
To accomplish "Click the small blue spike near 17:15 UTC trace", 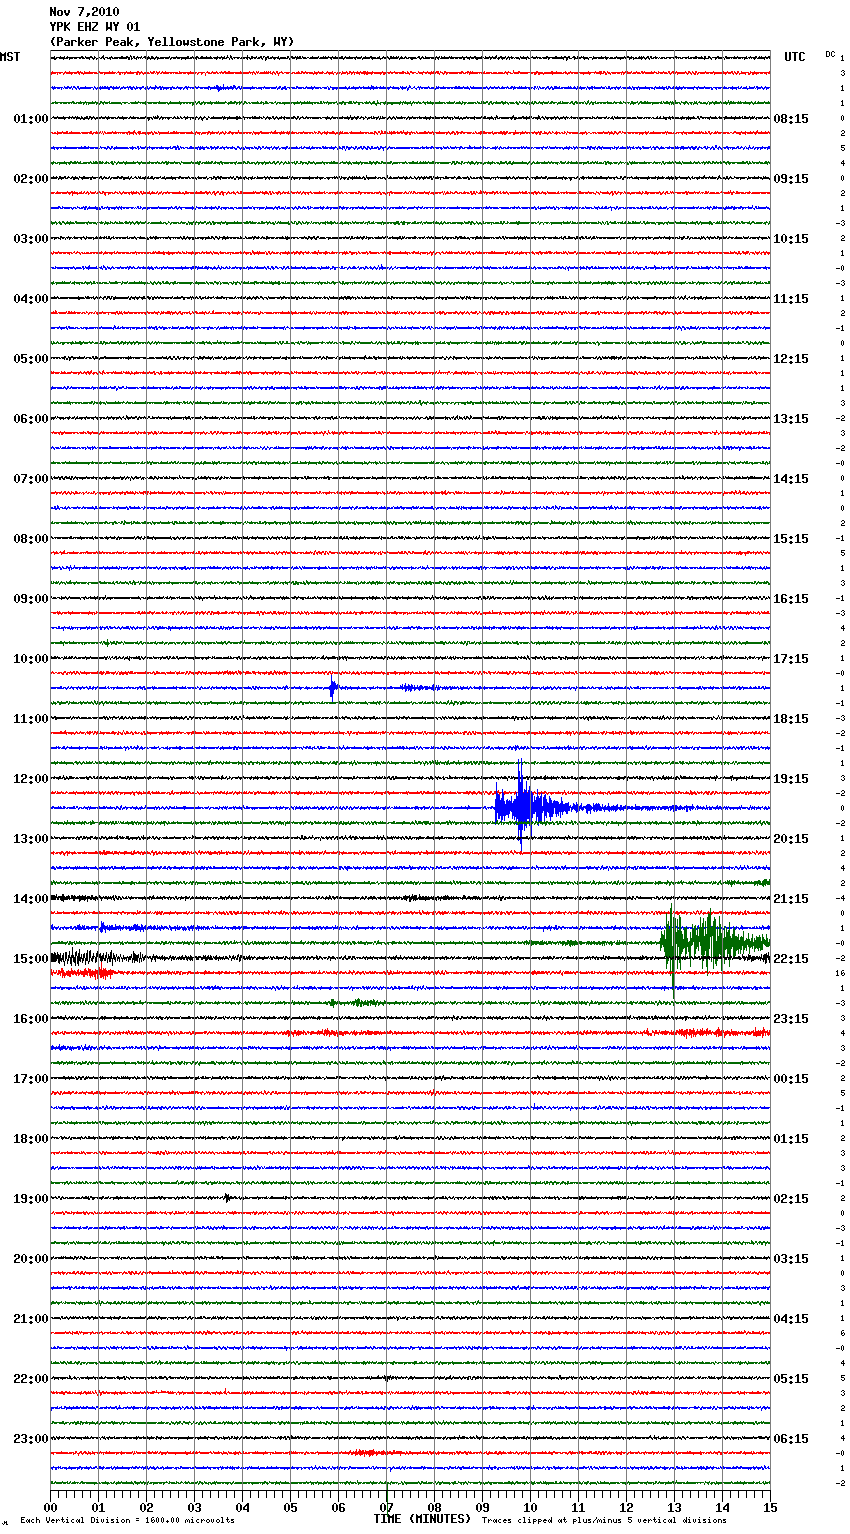I will click(333, 688).
